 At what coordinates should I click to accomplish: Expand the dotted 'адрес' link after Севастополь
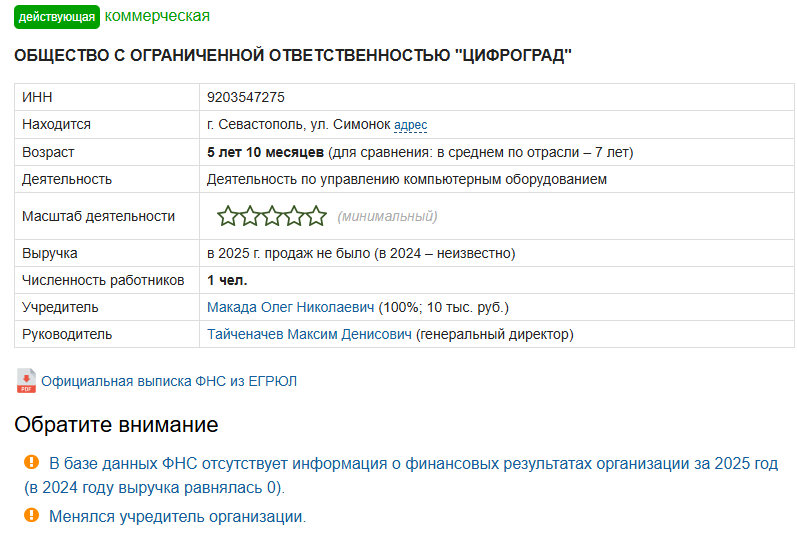click(411, 125)
